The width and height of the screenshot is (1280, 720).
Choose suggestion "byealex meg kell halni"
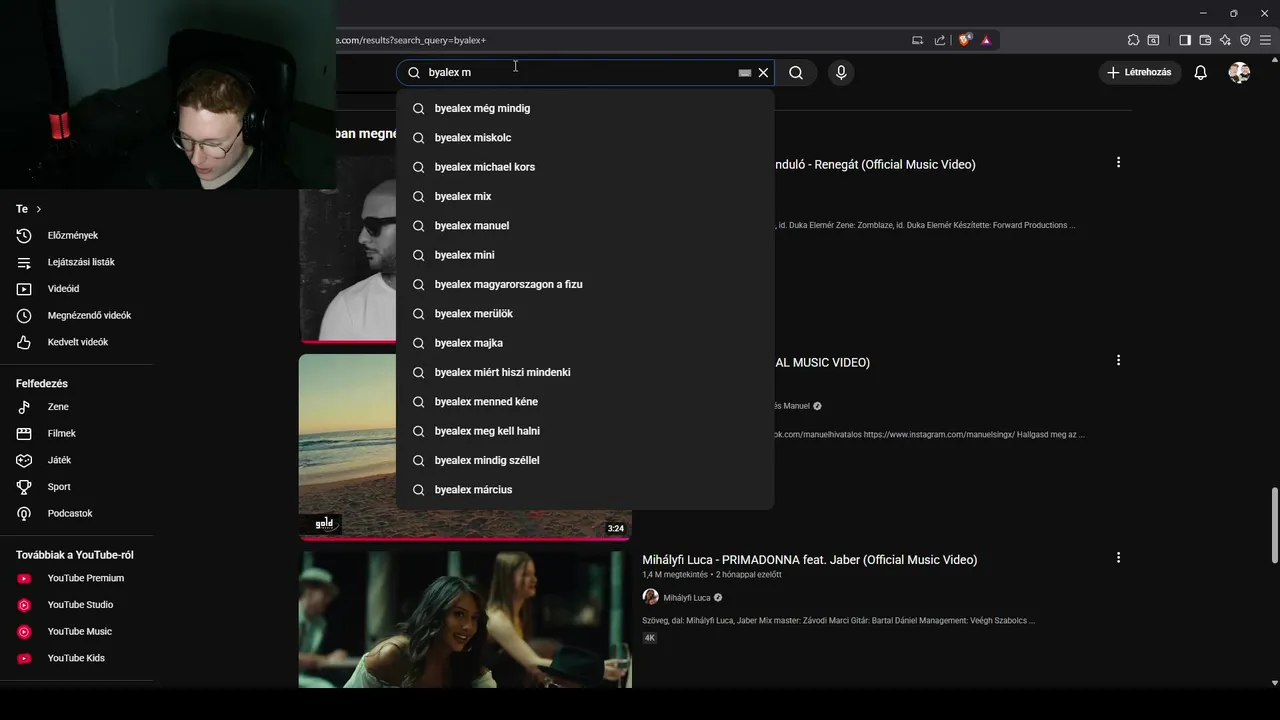coord(585,431)
